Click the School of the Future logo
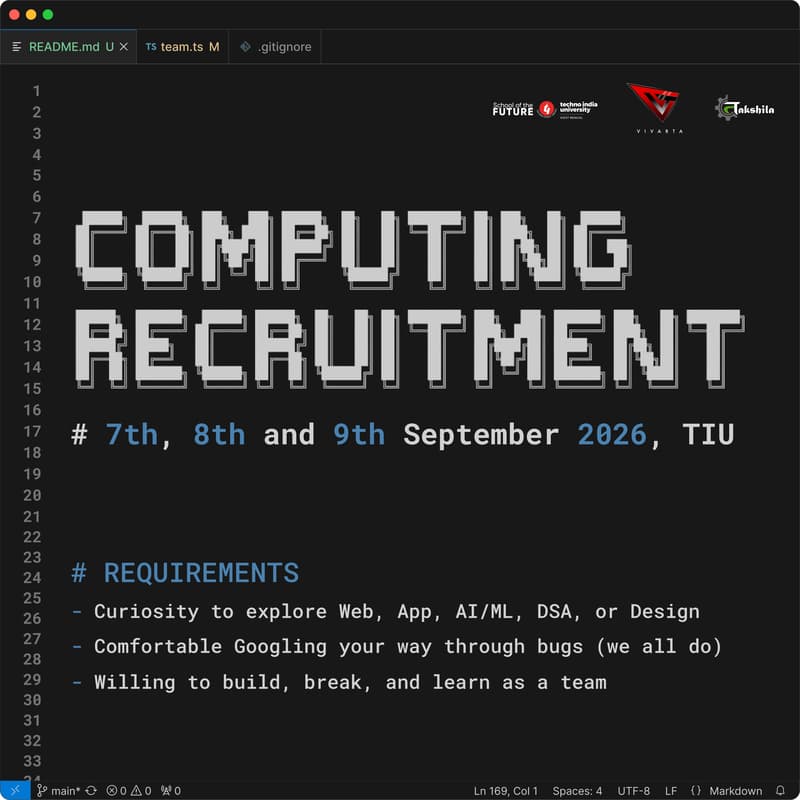Image resolution: width=800 pixels, height=800 pixels. tap(513, 109)
